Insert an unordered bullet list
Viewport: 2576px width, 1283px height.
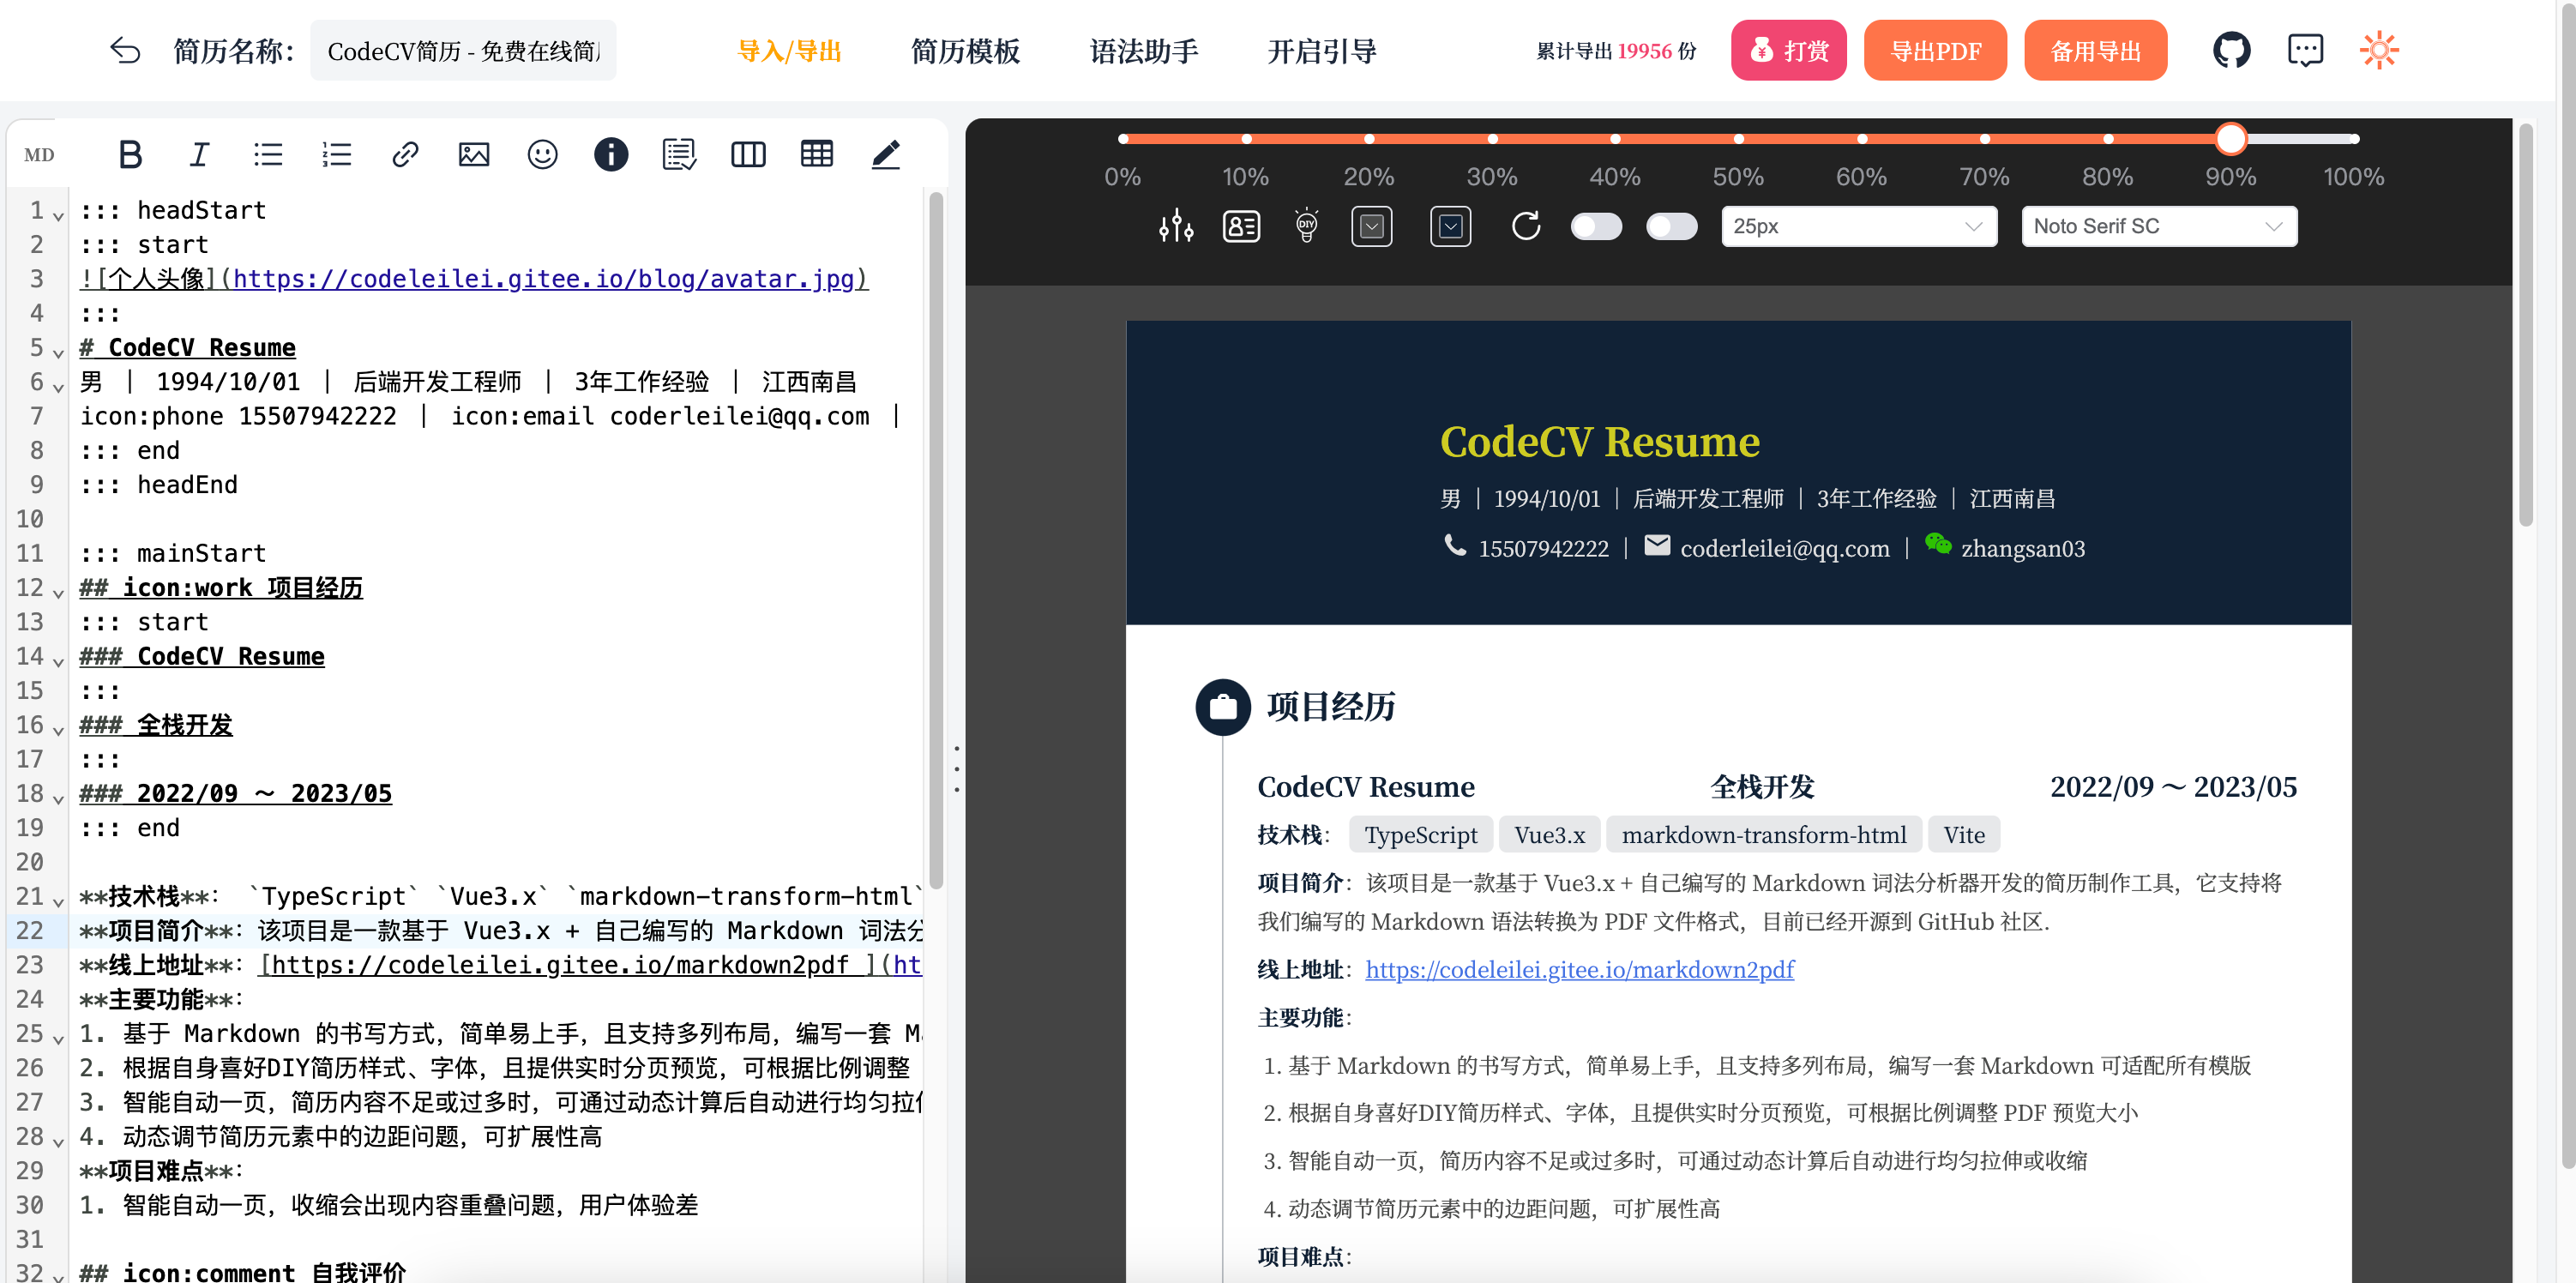click(267, 154)
